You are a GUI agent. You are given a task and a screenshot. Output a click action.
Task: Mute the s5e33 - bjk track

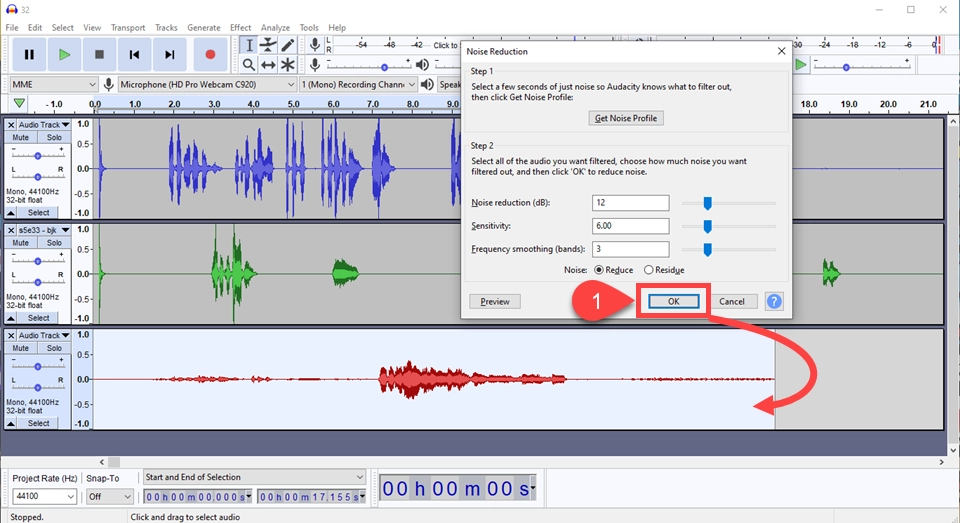(21, 243)
